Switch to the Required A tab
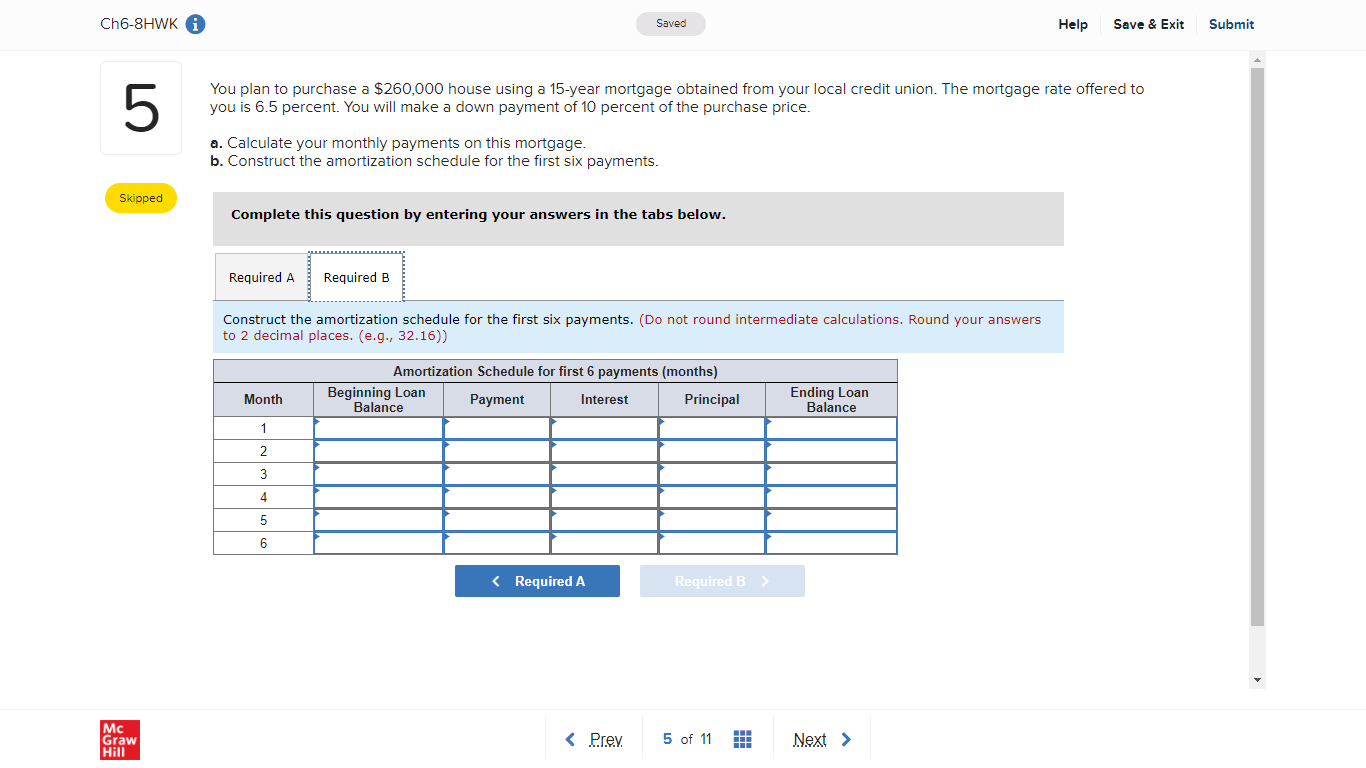 pyautogui.click(x=261, y=276)
